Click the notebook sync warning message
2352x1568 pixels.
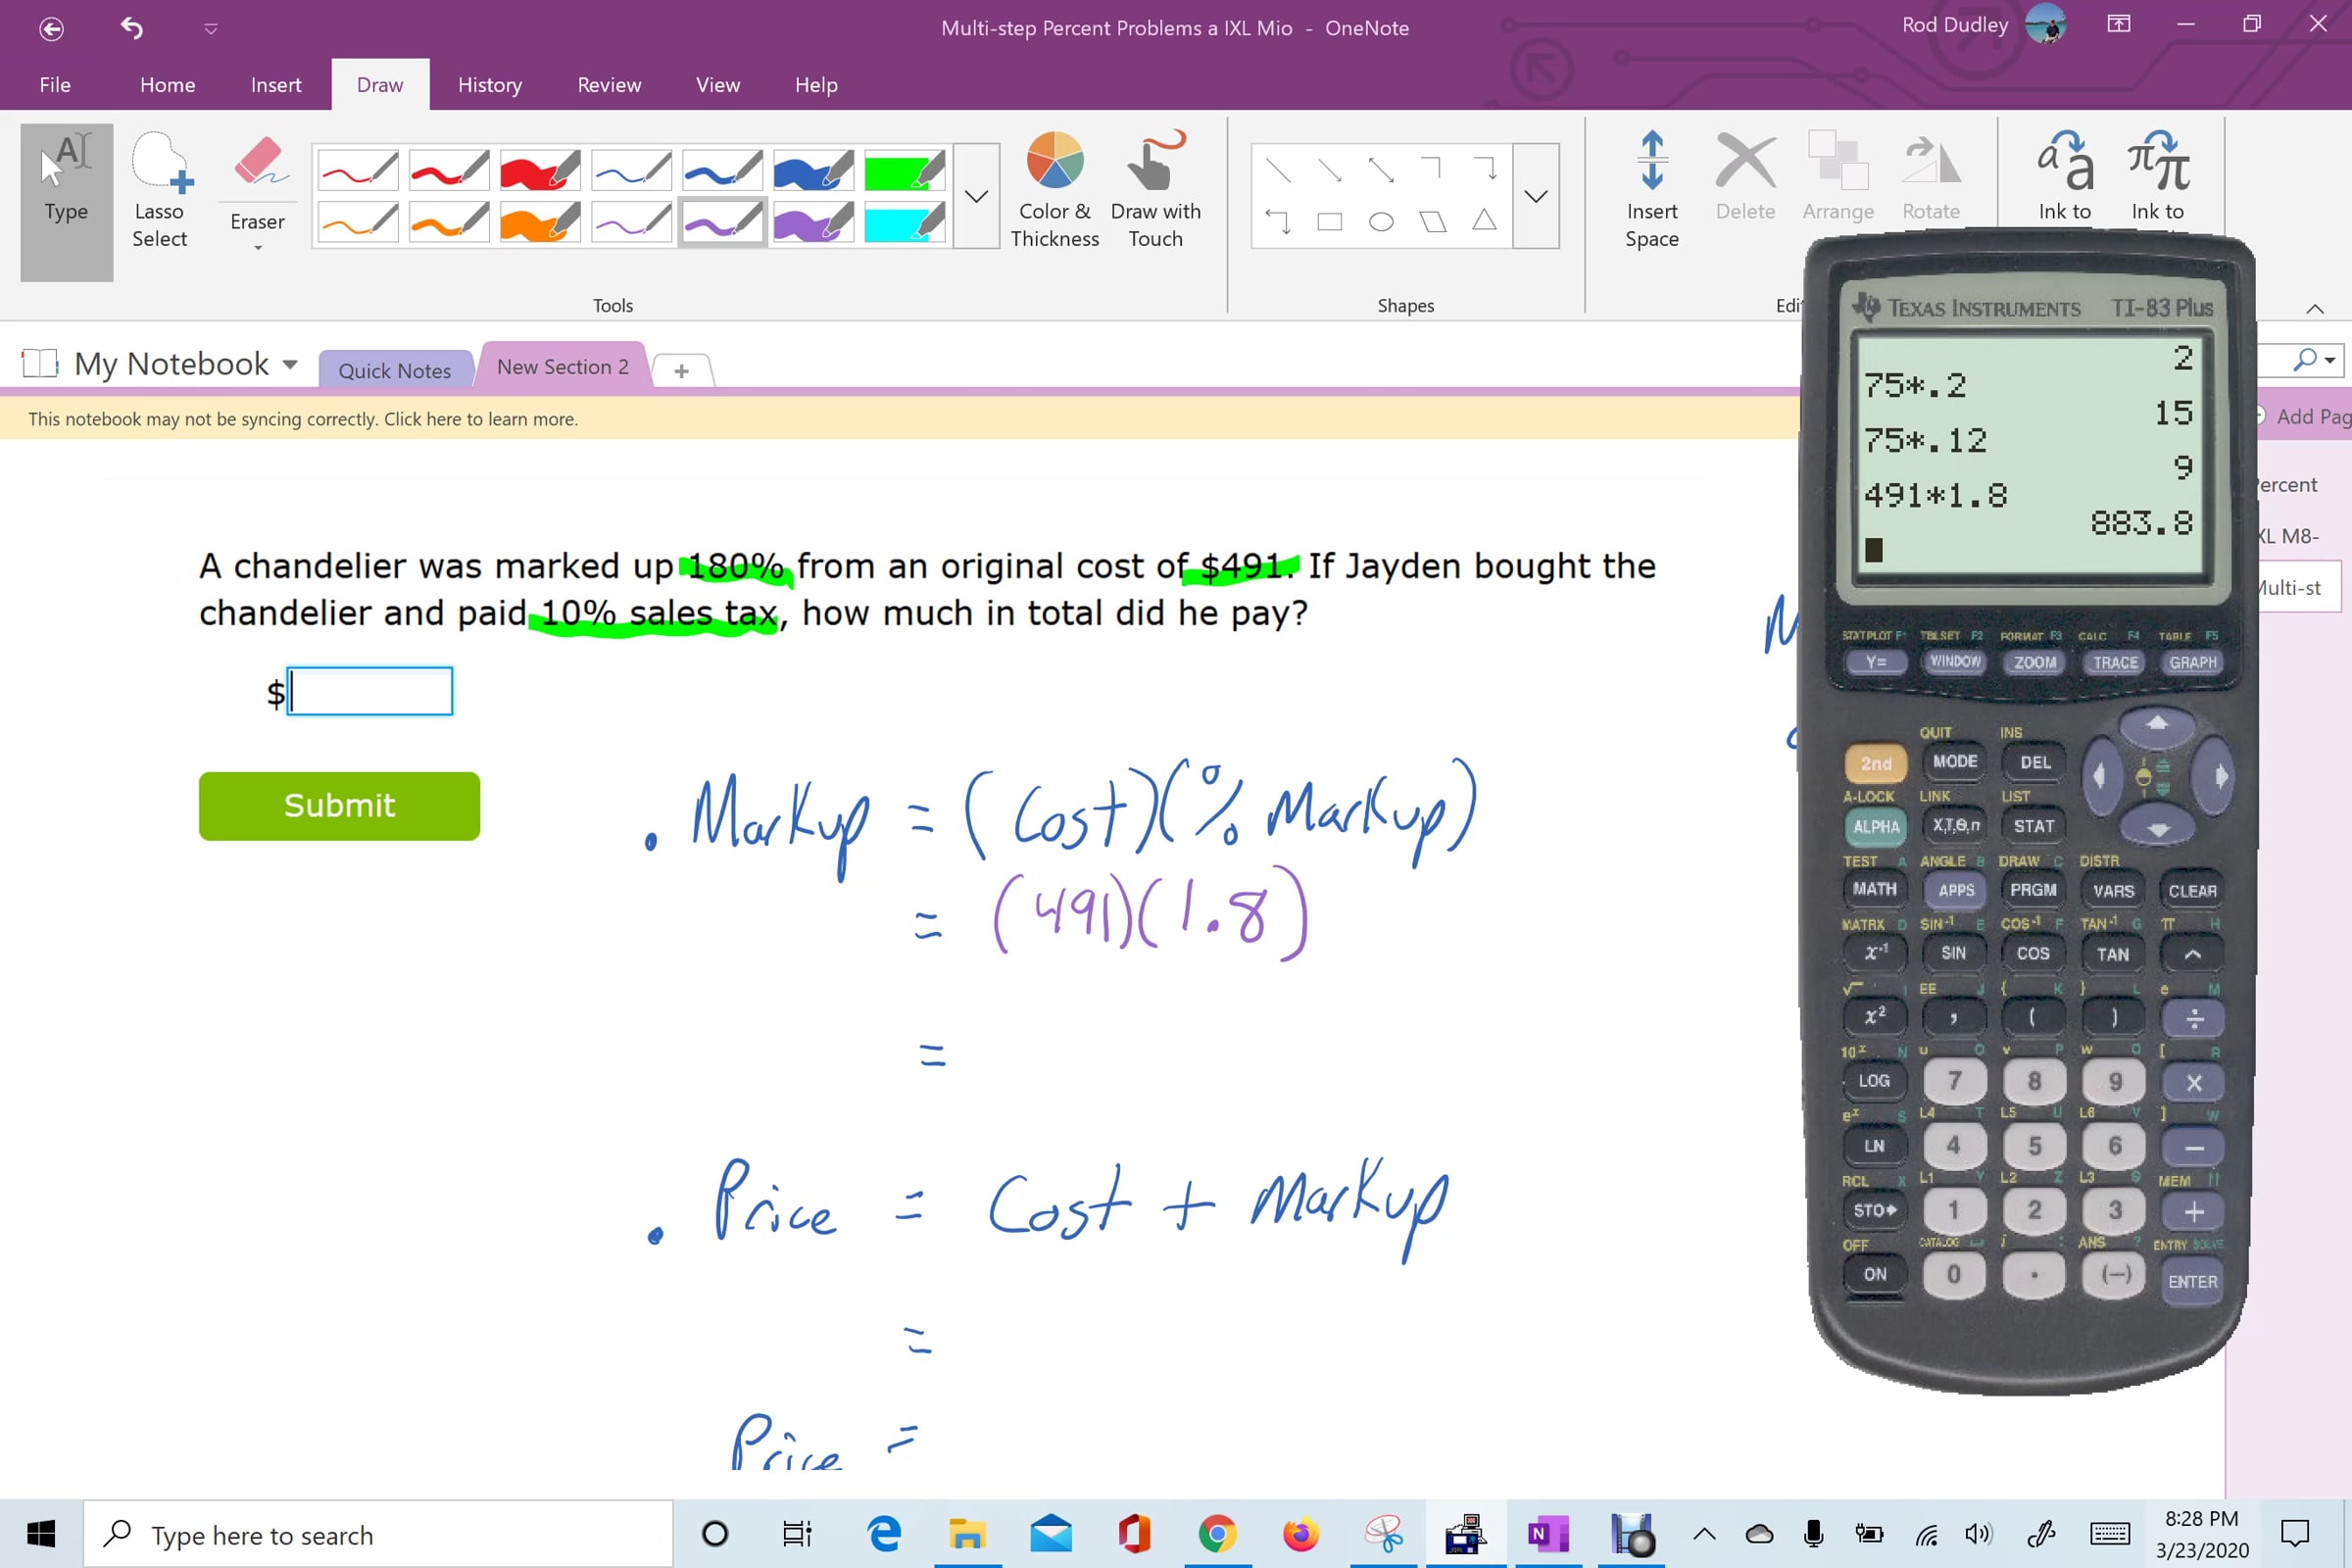pos(302,419)
